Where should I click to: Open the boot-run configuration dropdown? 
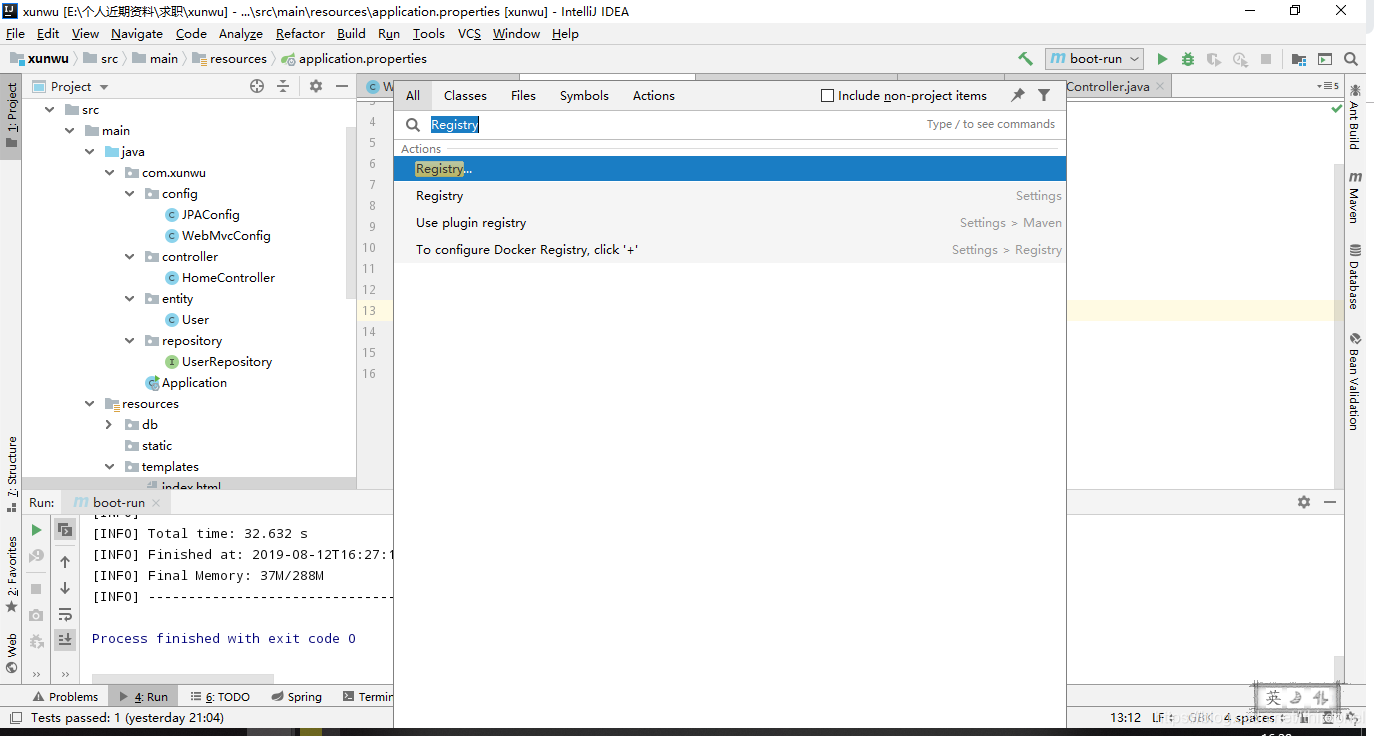pos(1094,59)
